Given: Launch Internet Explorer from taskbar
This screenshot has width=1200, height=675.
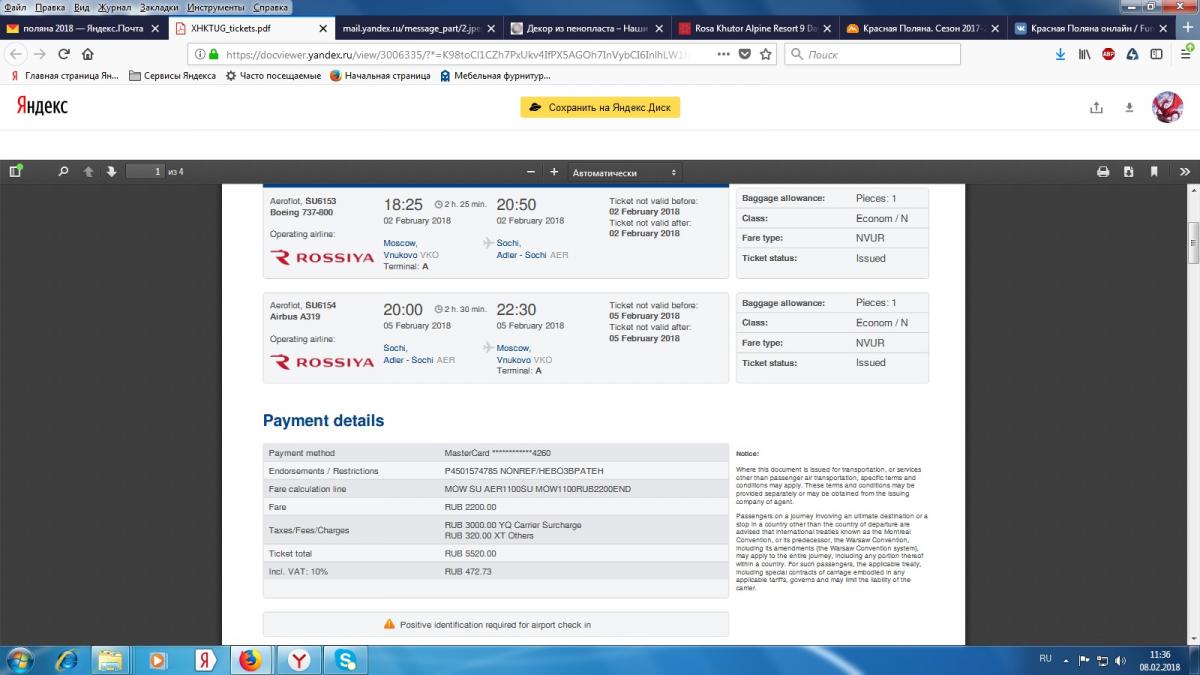Looking at the screenshot, I should tap(66, 660).
